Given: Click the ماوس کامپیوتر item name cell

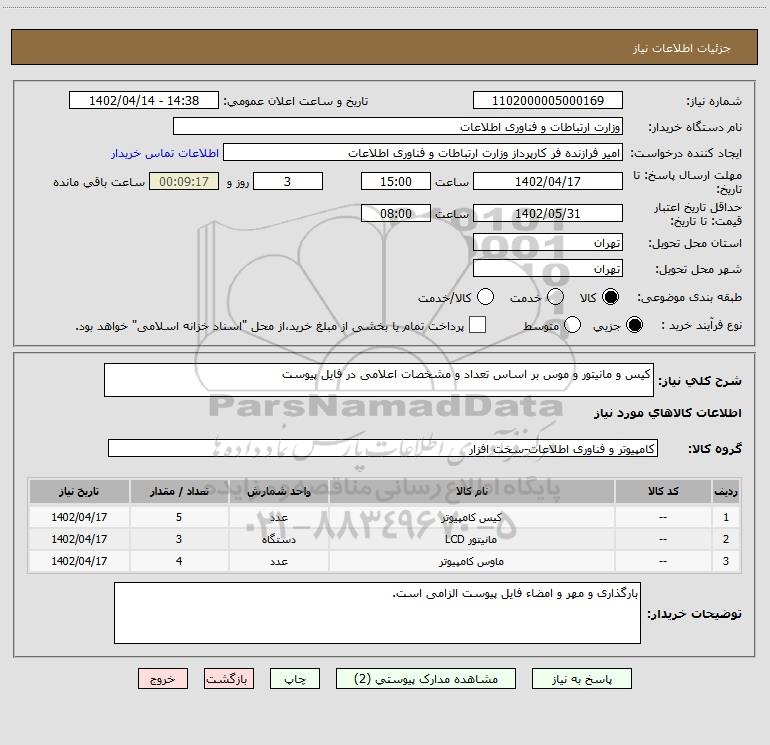Looking at the screenshot, I should click(x=471, y=561).
